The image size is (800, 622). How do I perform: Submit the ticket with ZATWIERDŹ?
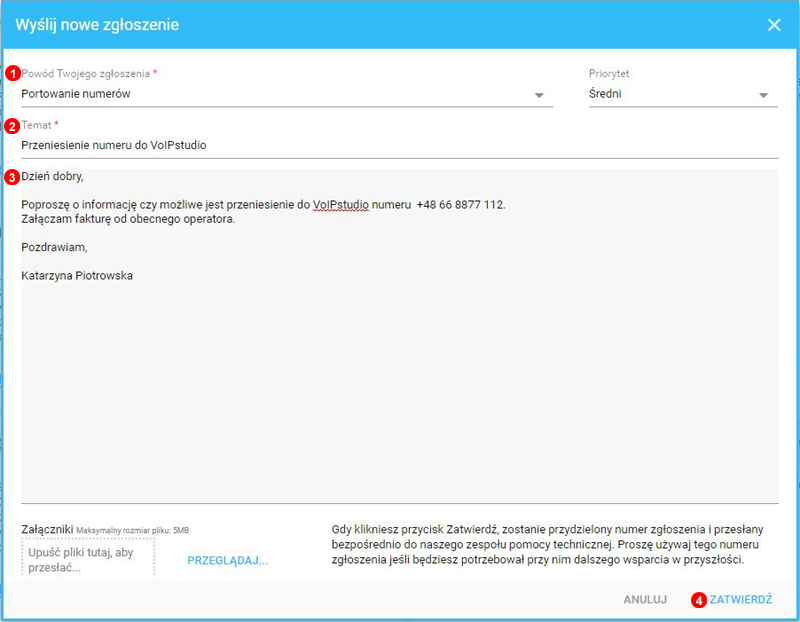(x=741, y=600)
